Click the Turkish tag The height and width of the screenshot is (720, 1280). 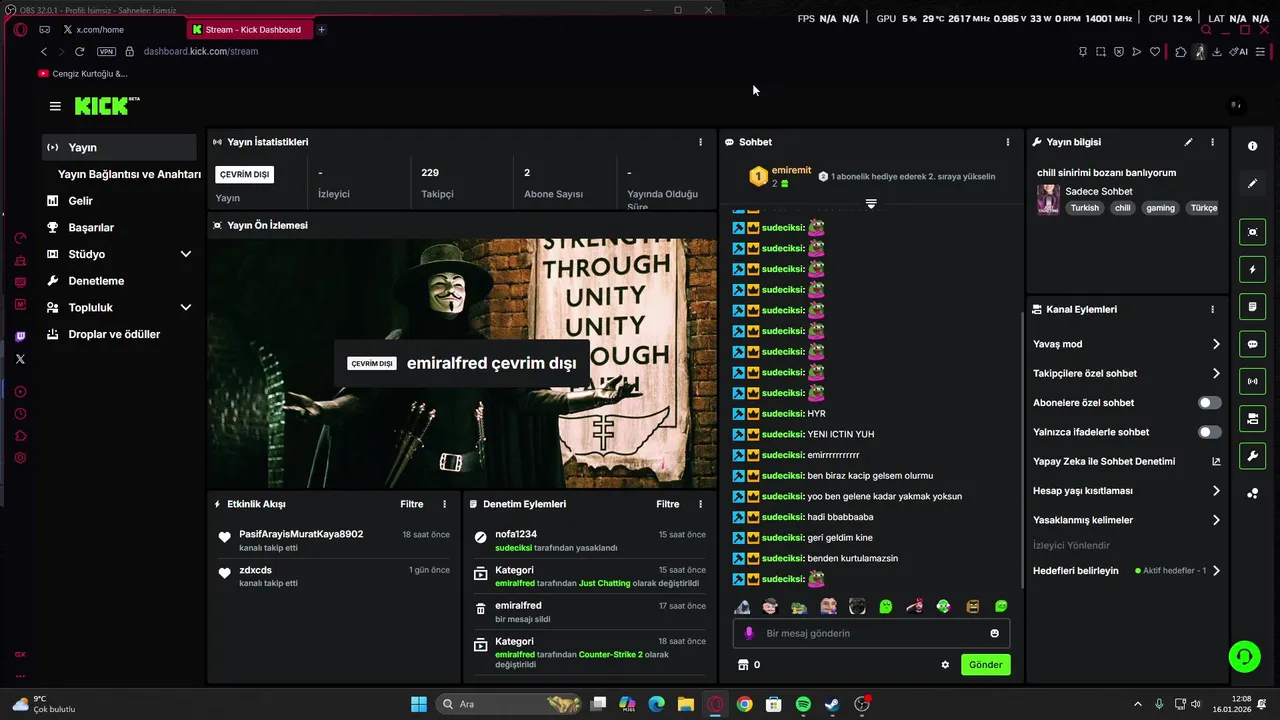(x=1085, y=208)
